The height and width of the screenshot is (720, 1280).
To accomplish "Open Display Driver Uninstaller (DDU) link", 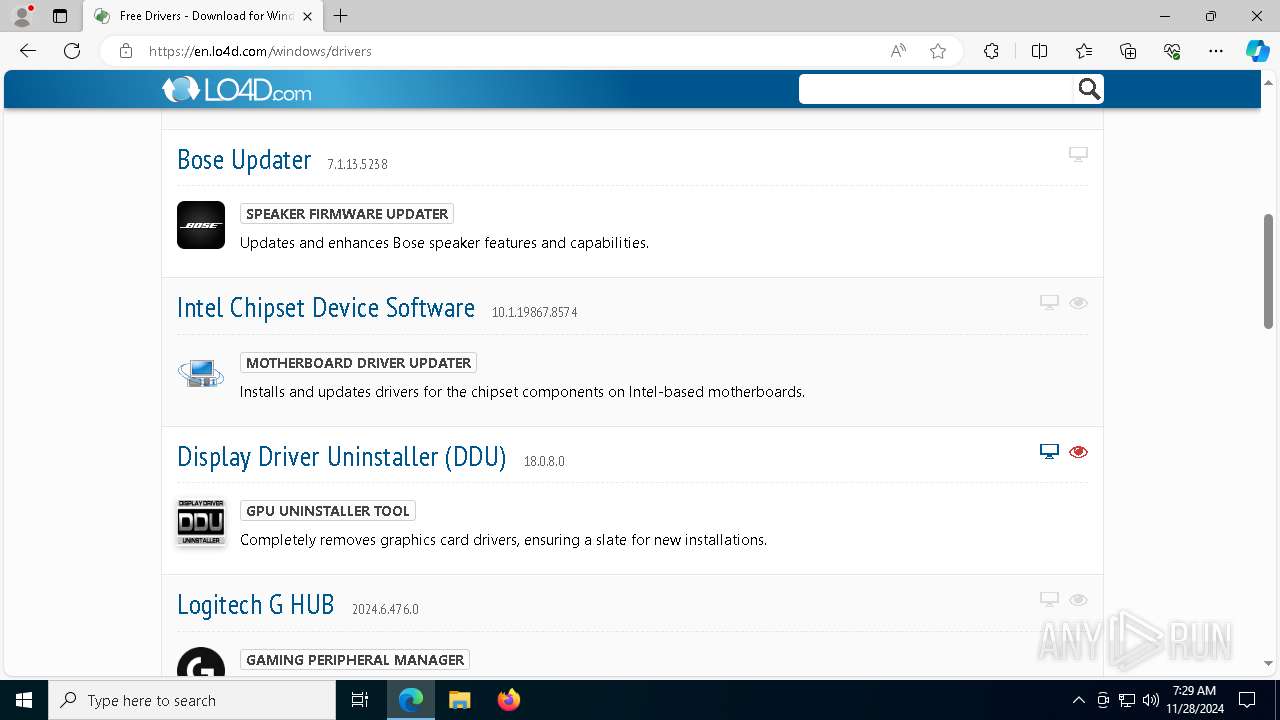I will [342, 457].
